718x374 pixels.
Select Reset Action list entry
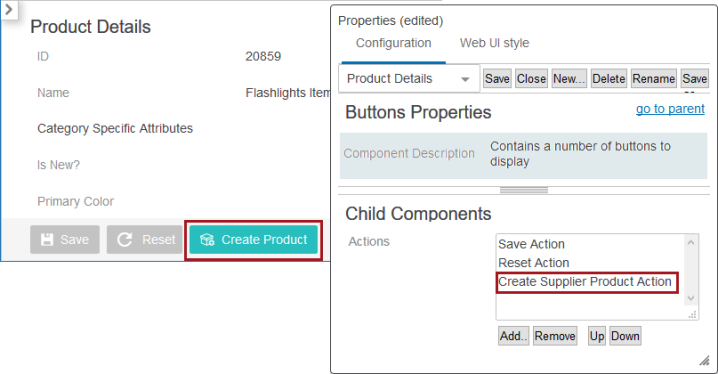[533, 263]
